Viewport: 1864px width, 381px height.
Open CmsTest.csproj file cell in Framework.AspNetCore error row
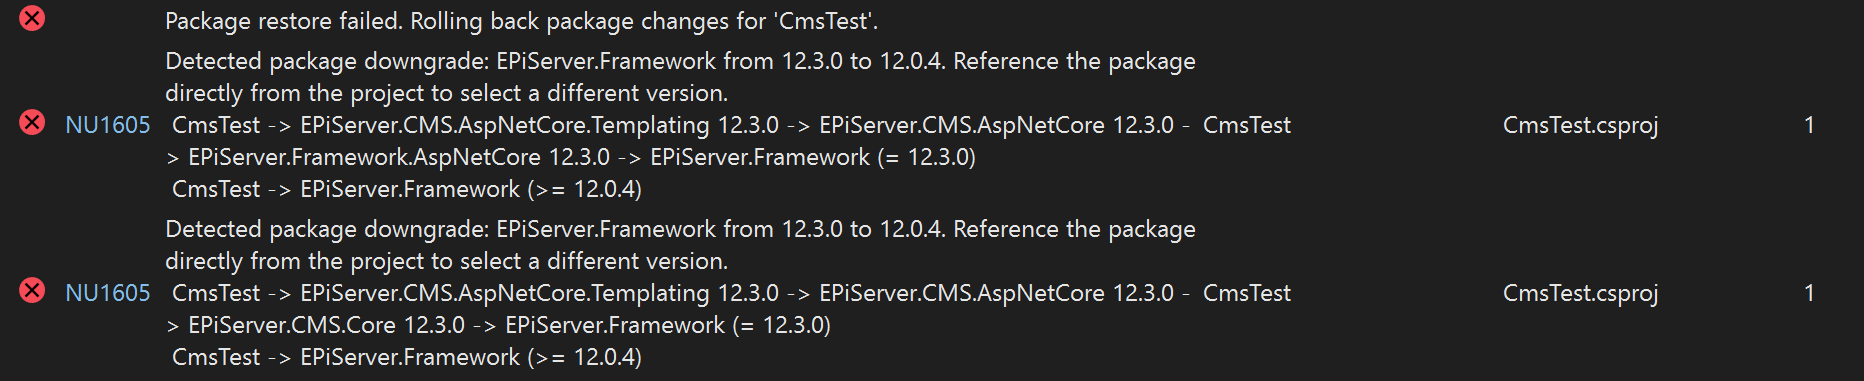tap(1580, 125)
